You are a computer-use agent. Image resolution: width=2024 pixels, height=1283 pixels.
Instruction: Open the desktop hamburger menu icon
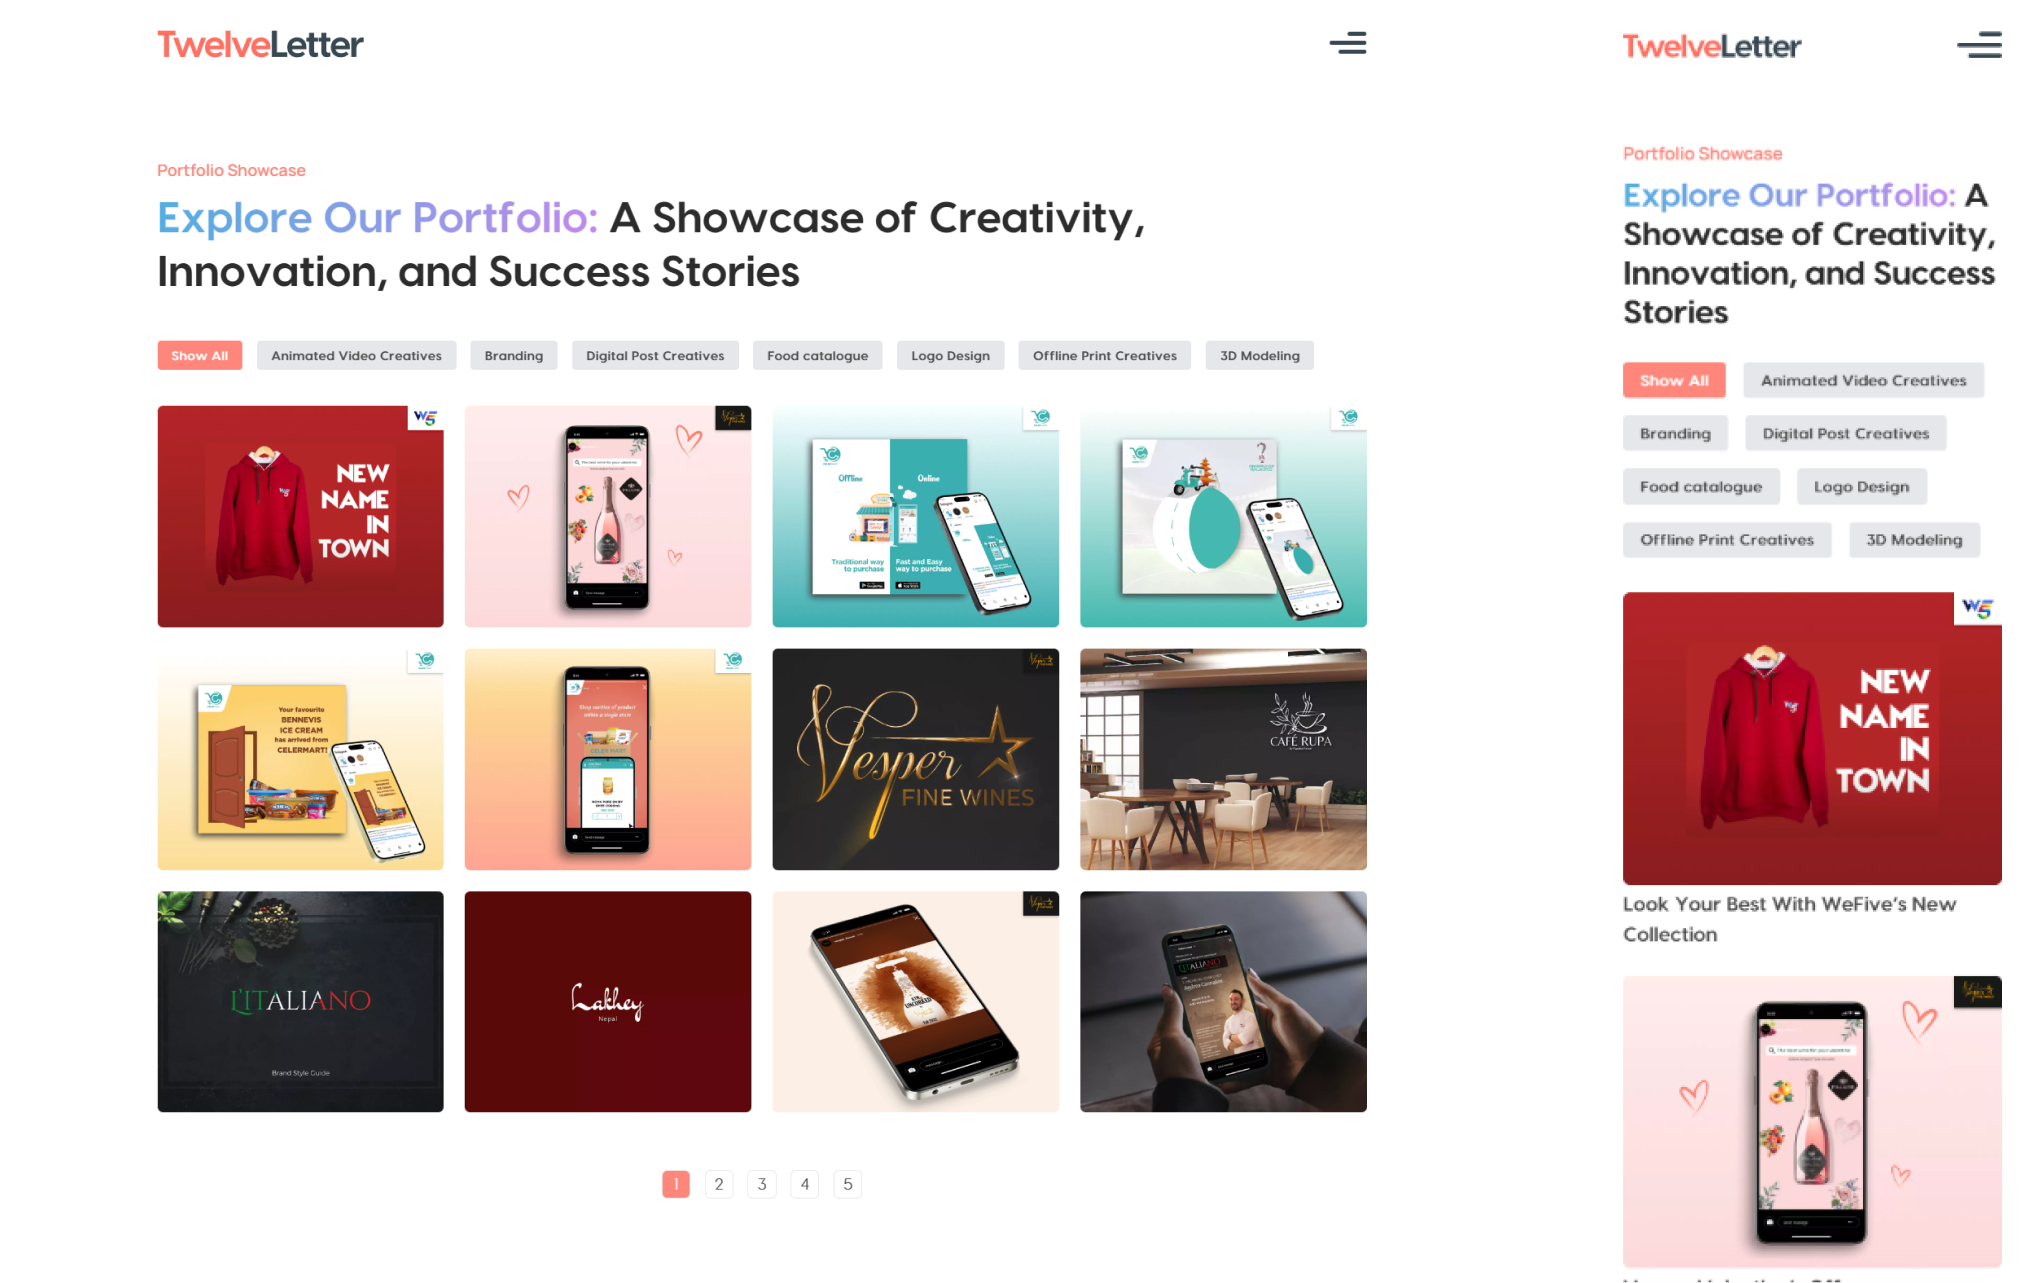click(1347, 43)
